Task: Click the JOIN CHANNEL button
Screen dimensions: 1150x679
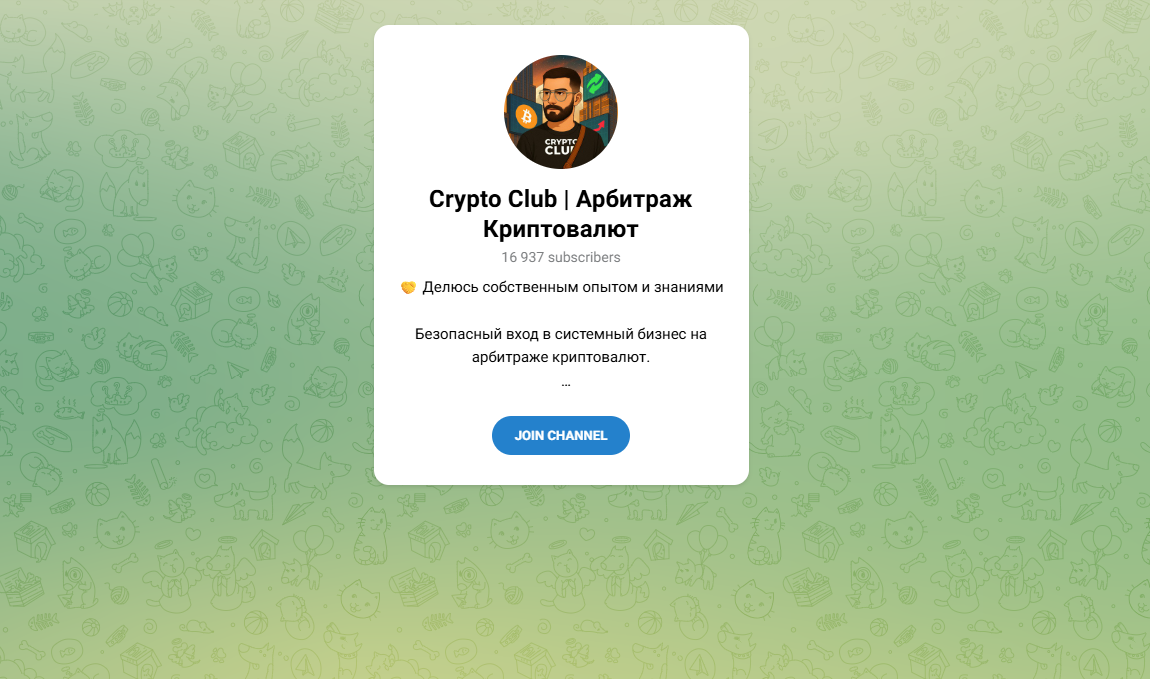Action: (x=560, y=436)
